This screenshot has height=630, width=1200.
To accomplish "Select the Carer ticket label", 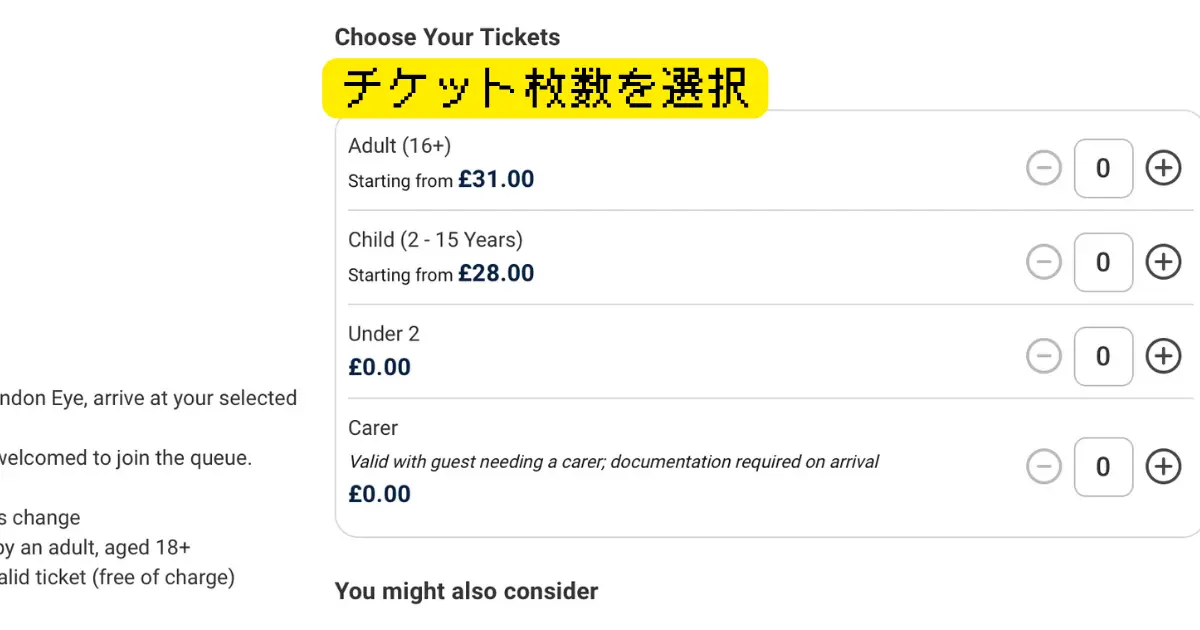I will point(373,428).
